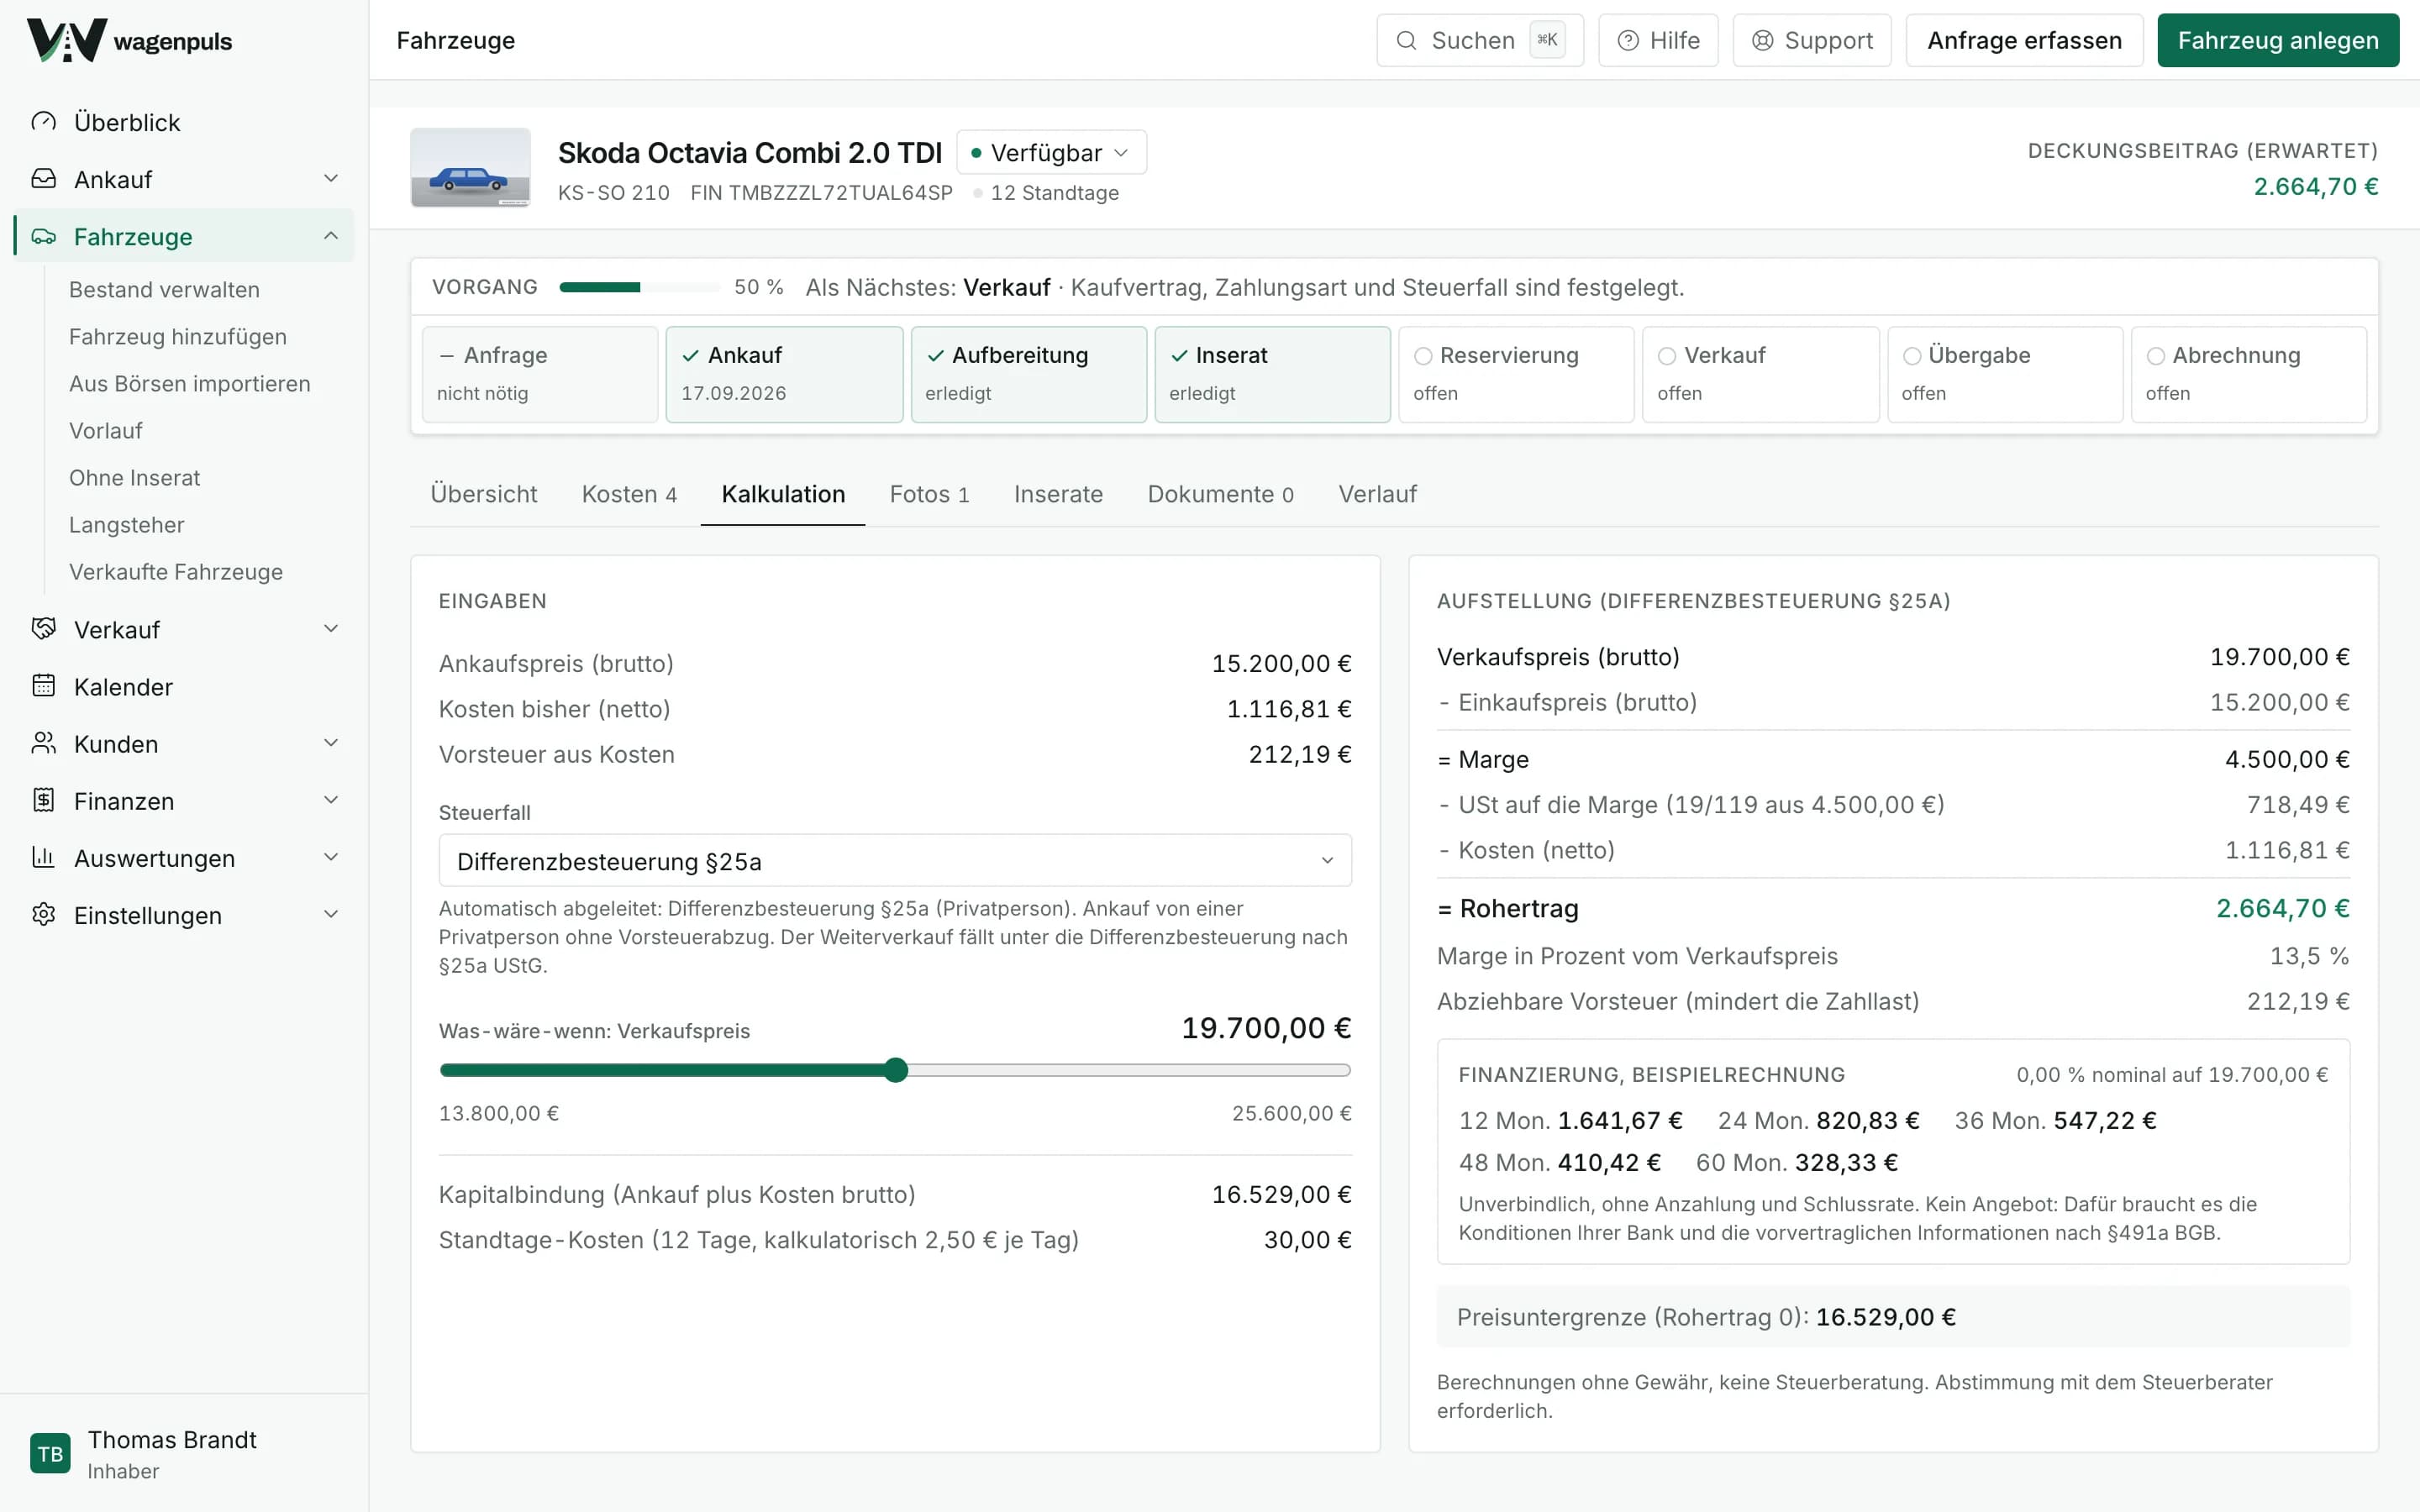This screenshot has height=1512, width=2420.
Task: Expand the Verkauf sidebar section
Action: tap(331, 629)
